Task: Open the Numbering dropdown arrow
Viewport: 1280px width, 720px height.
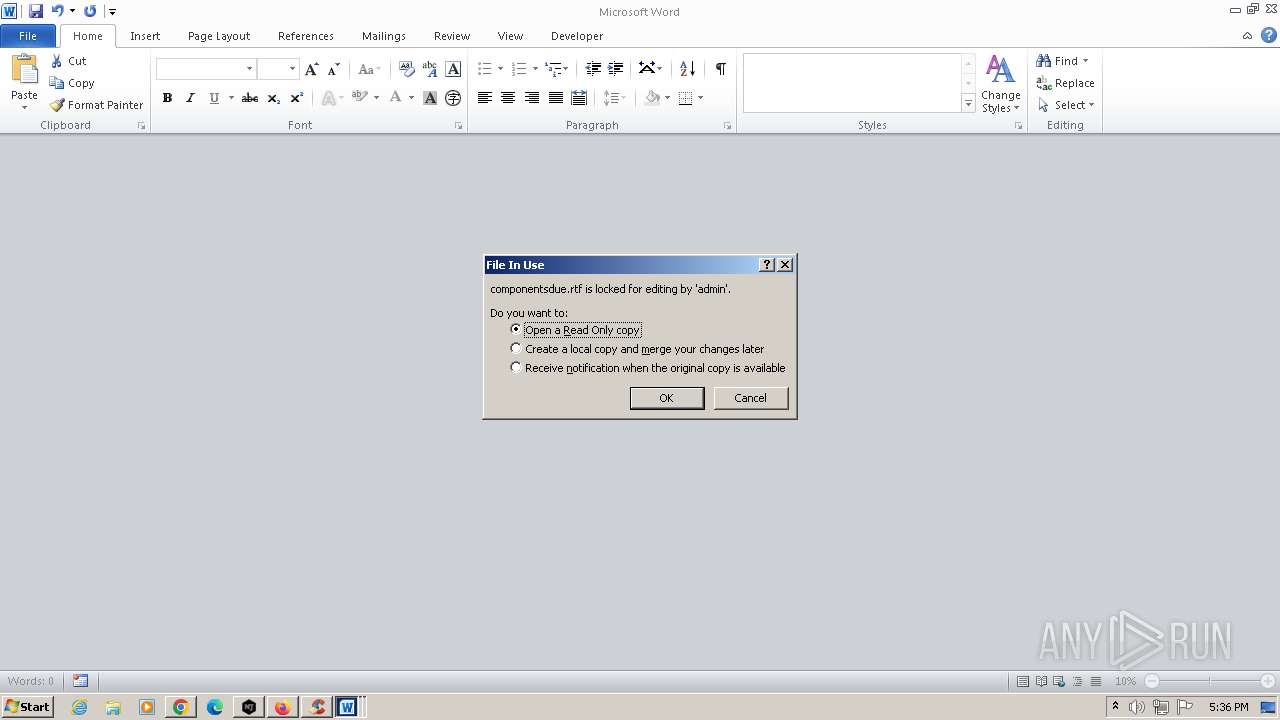Action: pyautogui.click(x=535, y=69)
